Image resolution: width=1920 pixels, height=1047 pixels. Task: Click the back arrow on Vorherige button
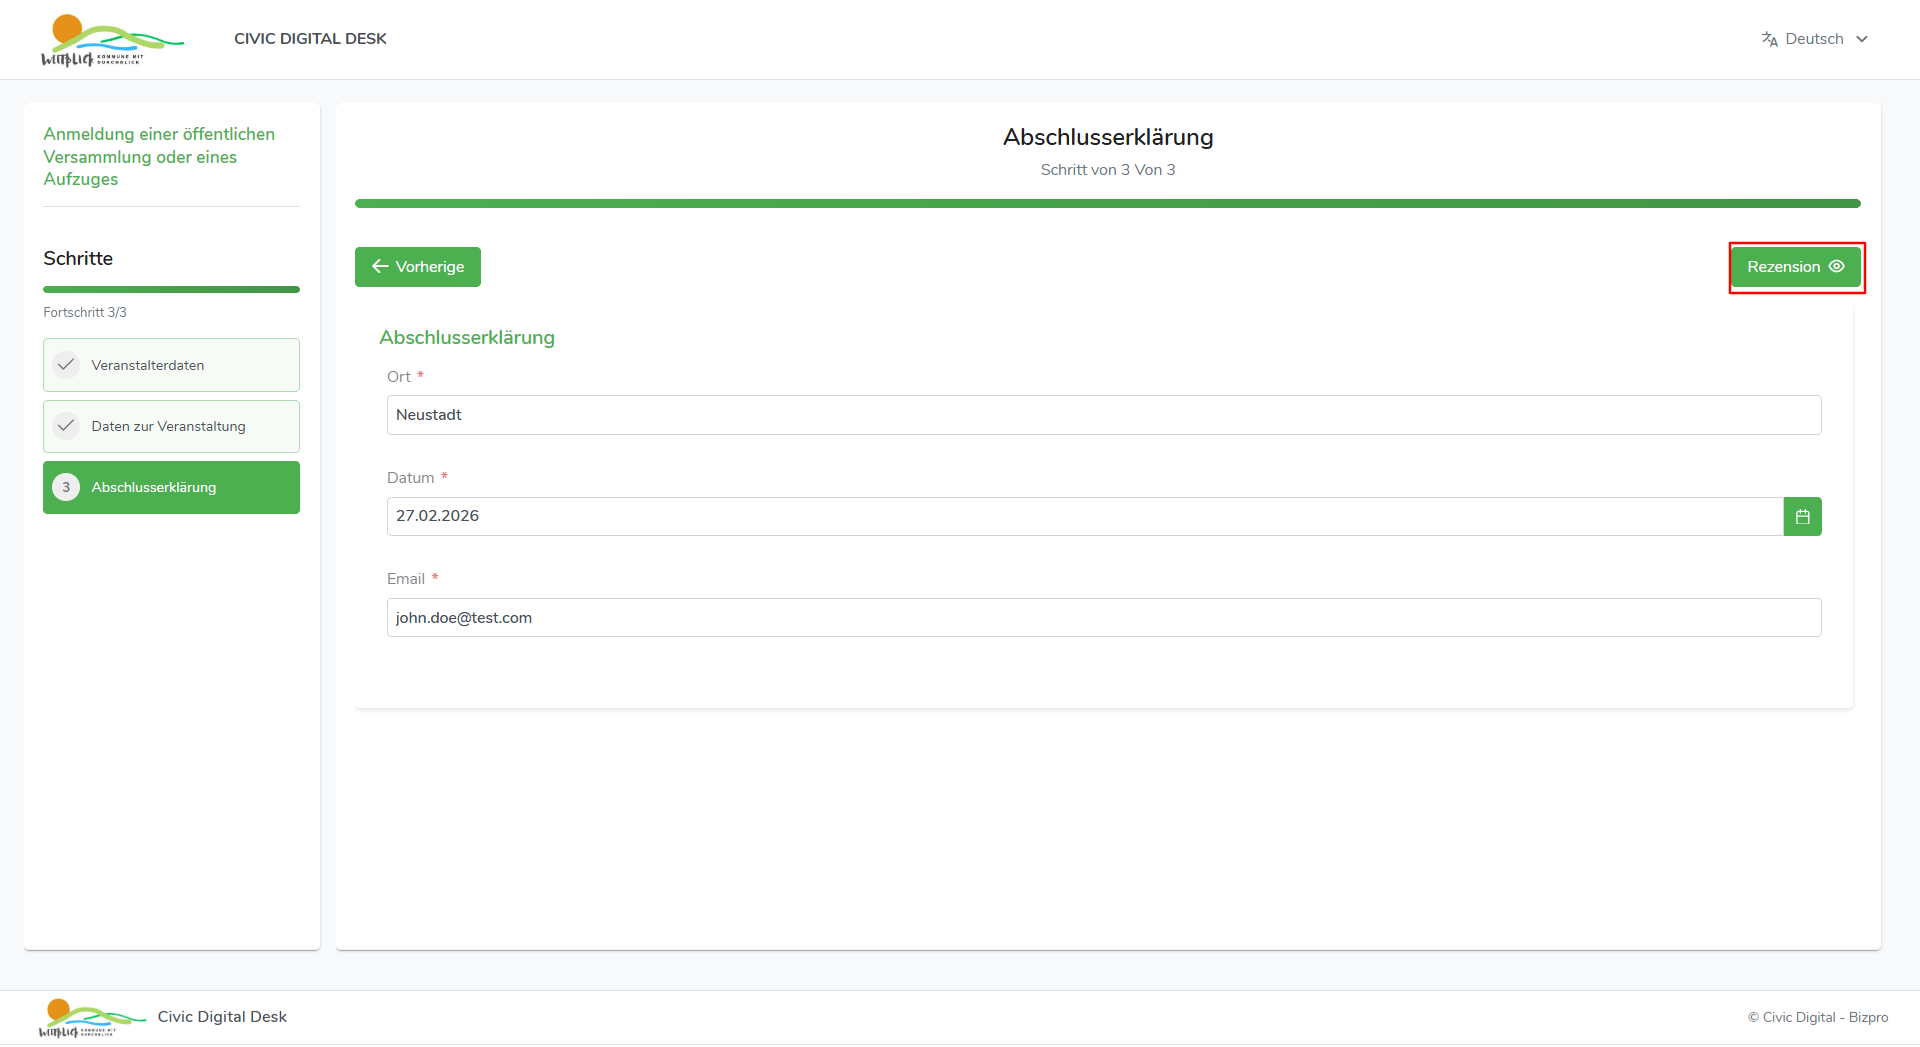(x=380, y=267)
